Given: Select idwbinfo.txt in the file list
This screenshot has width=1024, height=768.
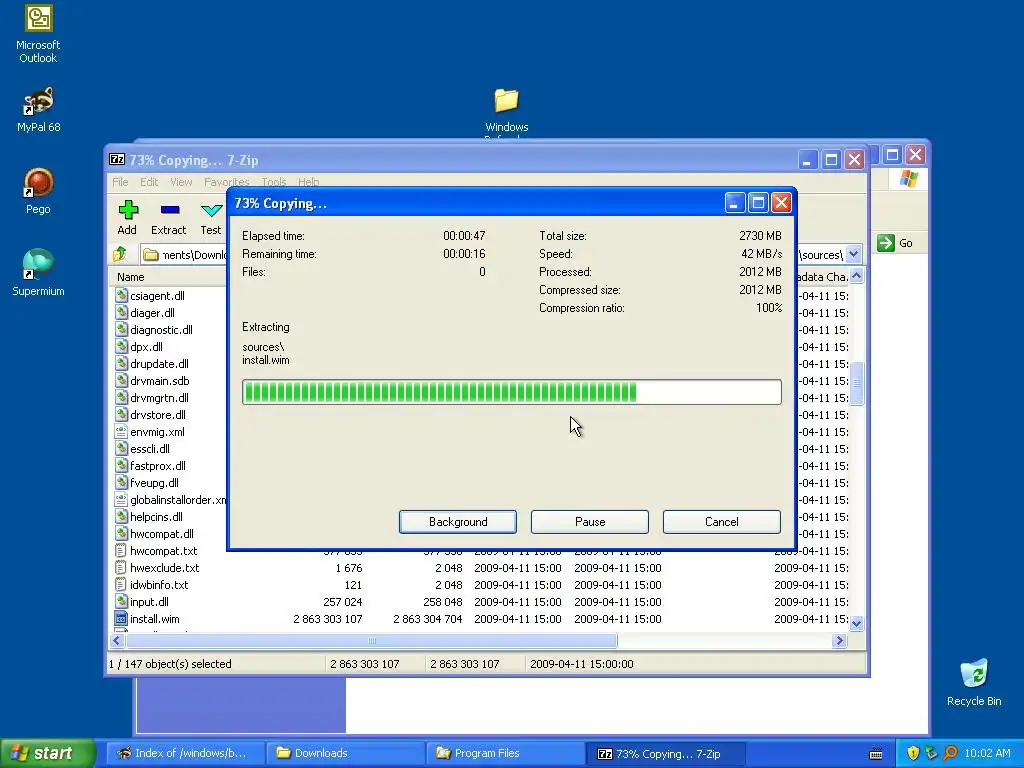Looking at the screenshot, I should point(159,584).
